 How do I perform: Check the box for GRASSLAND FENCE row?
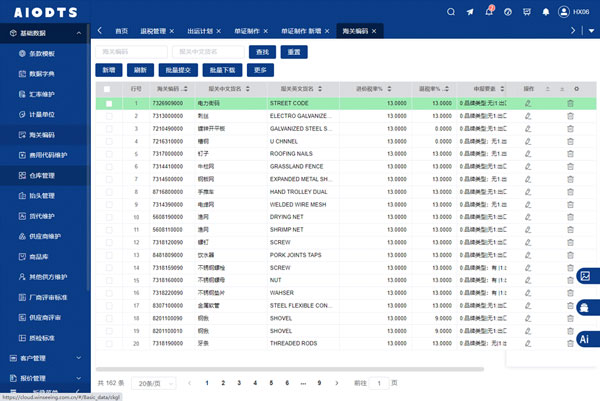click(108, 168)
